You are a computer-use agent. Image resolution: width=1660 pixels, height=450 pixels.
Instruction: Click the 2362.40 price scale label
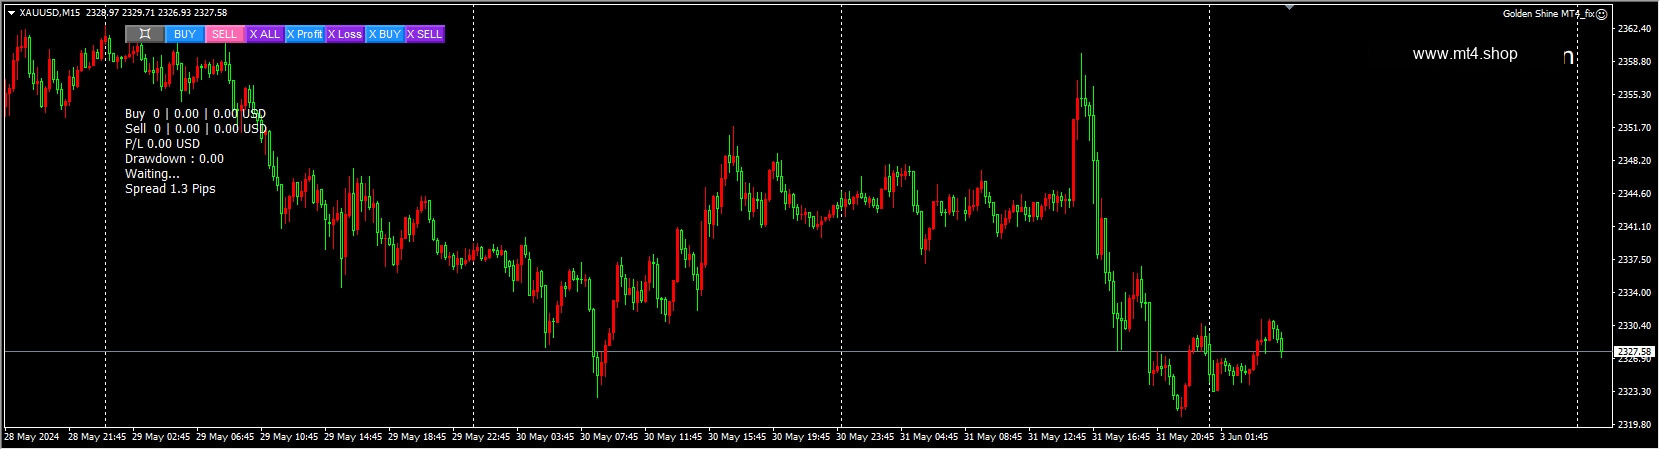(1633, 29)
